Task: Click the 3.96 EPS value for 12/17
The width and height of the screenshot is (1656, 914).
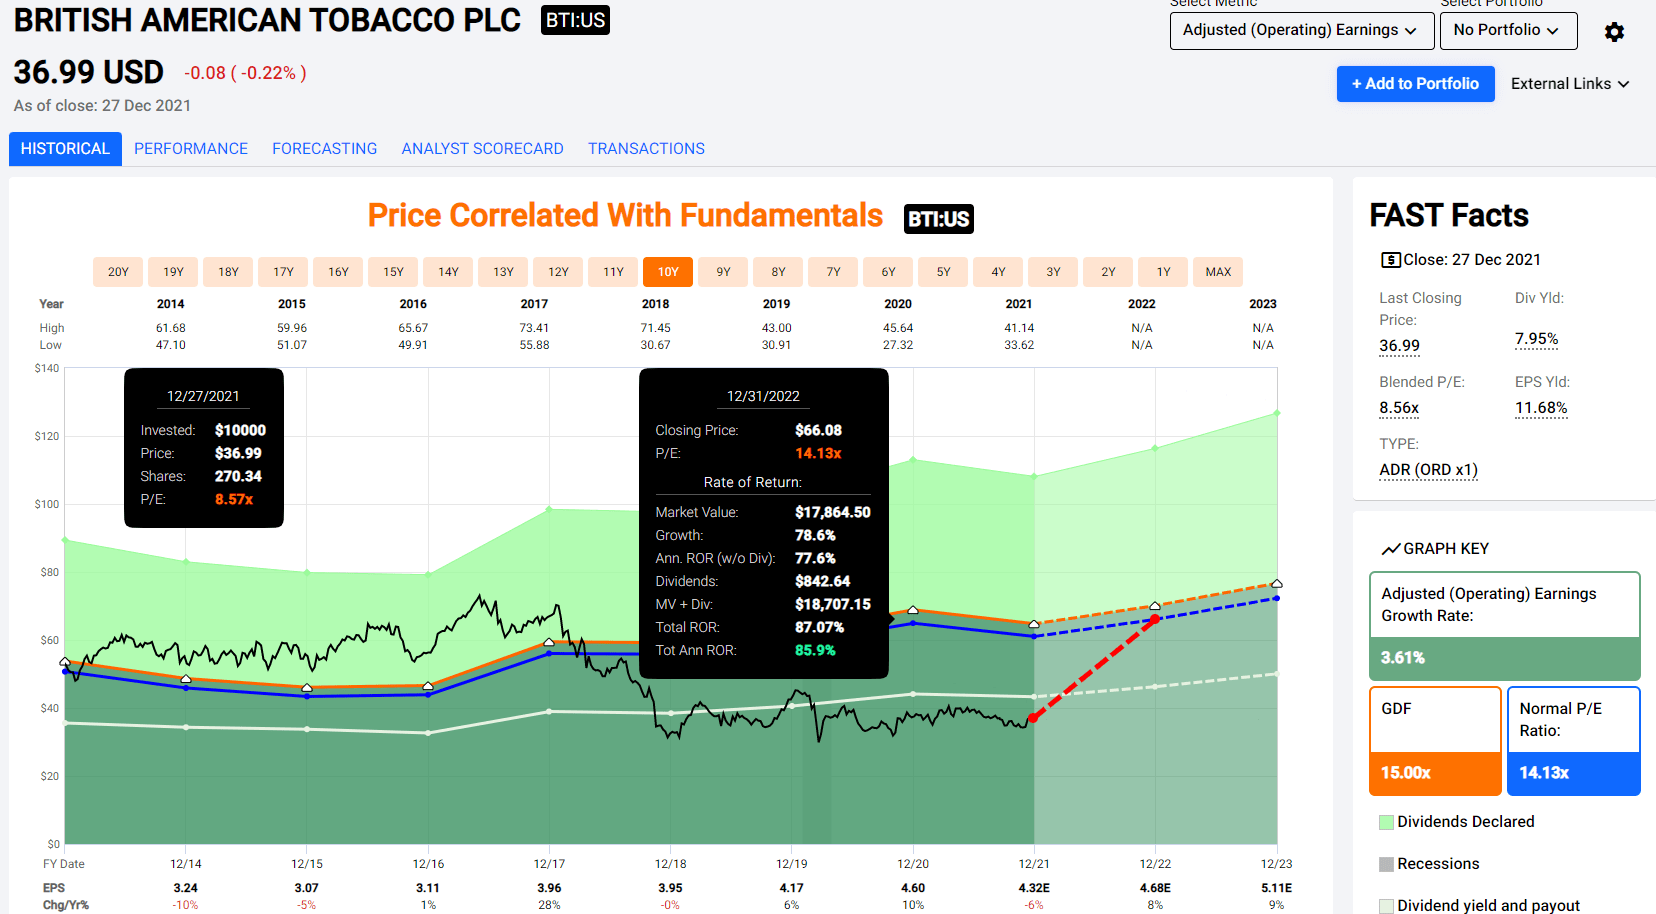Action: pos(549,888)
